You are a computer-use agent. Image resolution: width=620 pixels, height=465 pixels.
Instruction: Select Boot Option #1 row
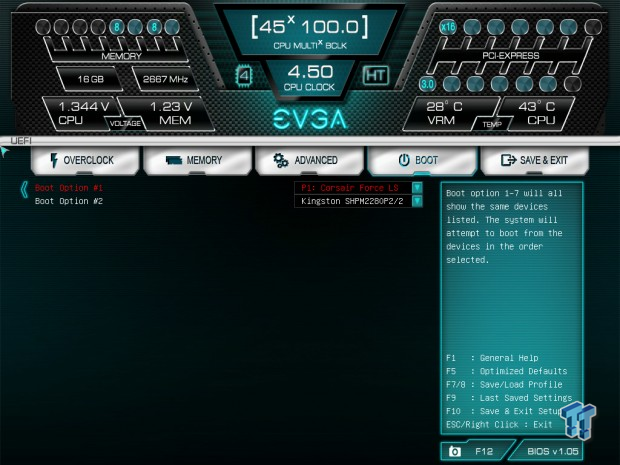pos(69,188)
